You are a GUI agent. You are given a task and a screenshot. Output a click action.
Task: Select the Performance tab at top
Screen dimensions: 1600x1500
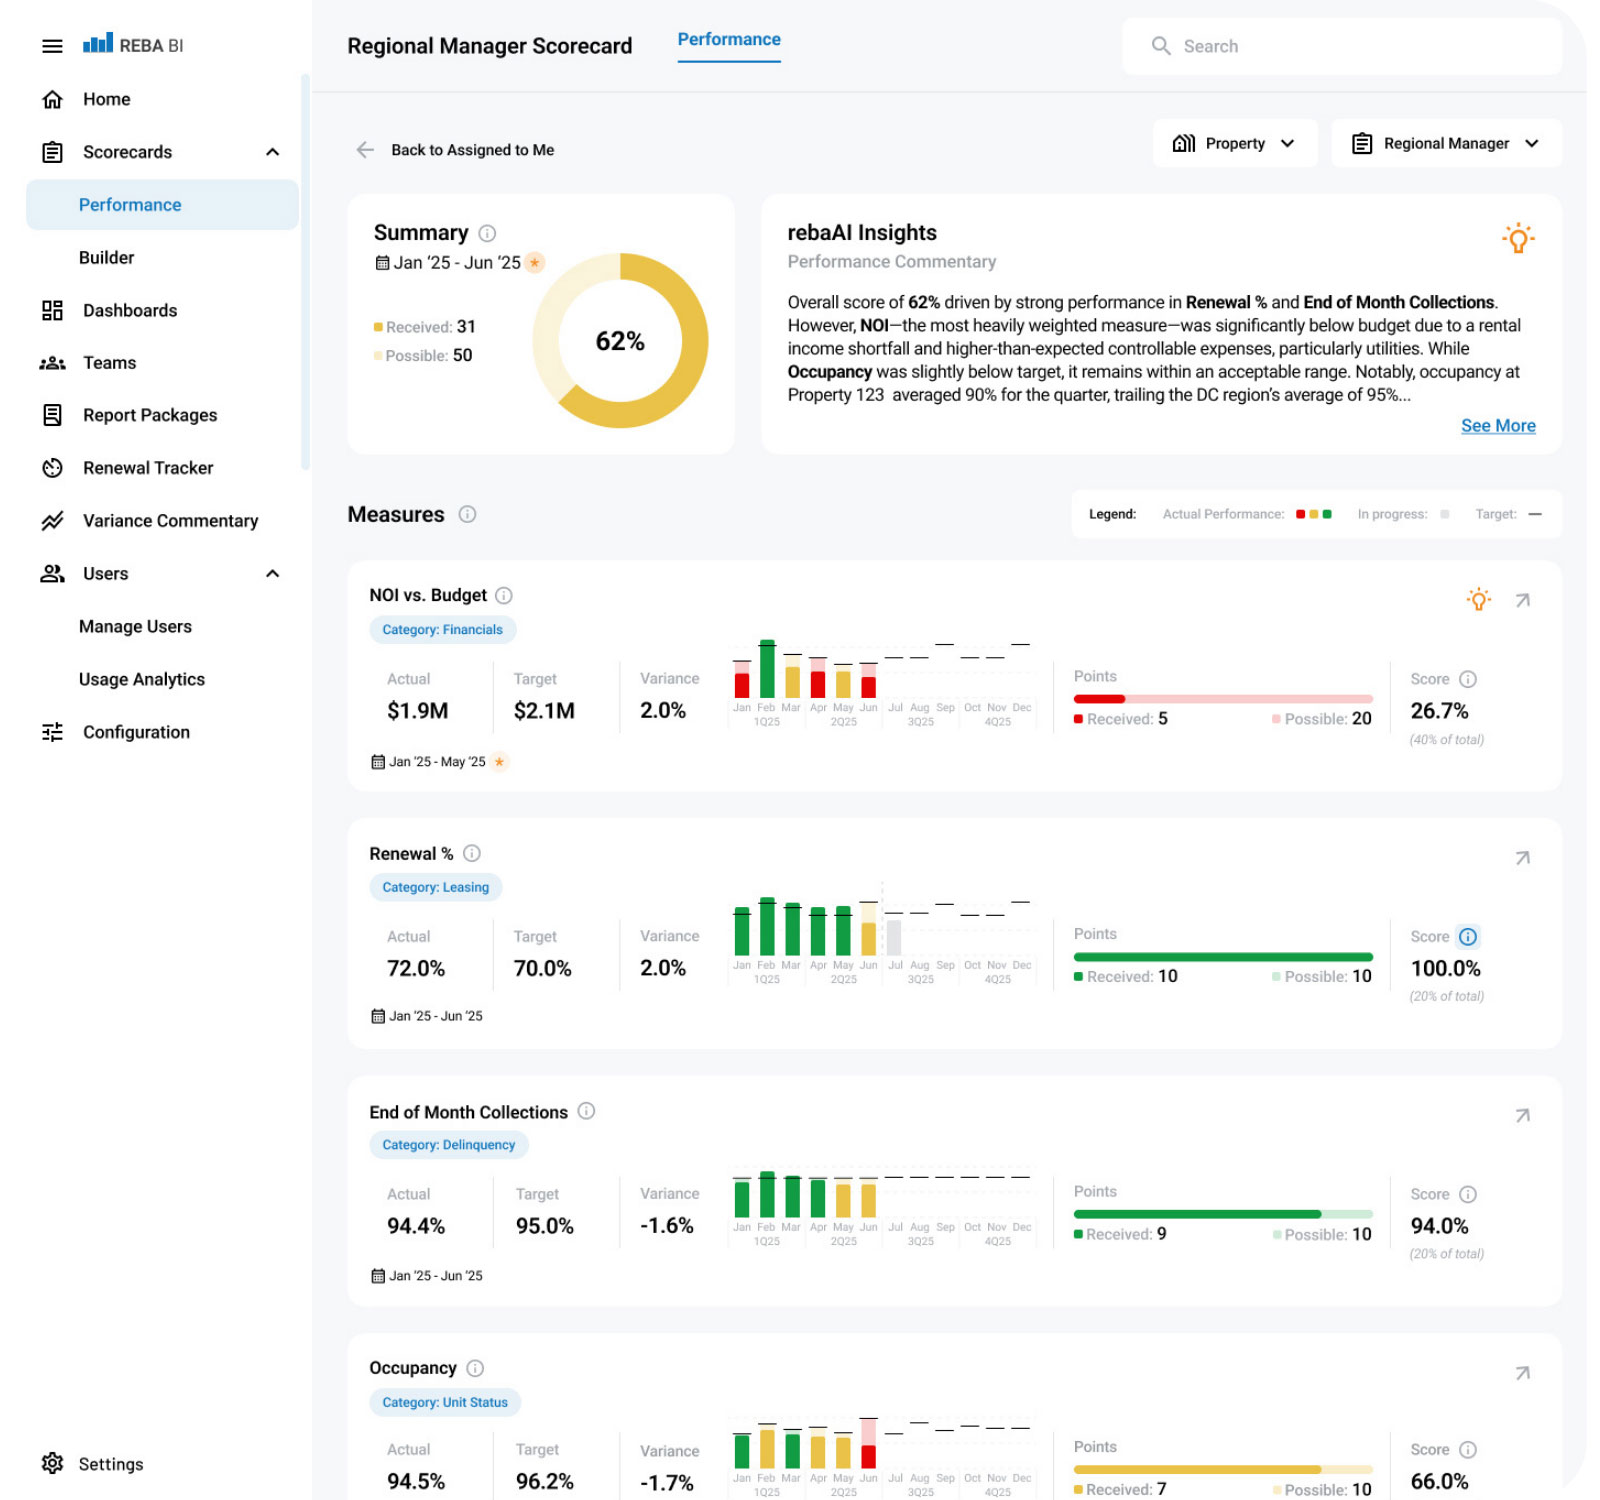tap(729, 40)
